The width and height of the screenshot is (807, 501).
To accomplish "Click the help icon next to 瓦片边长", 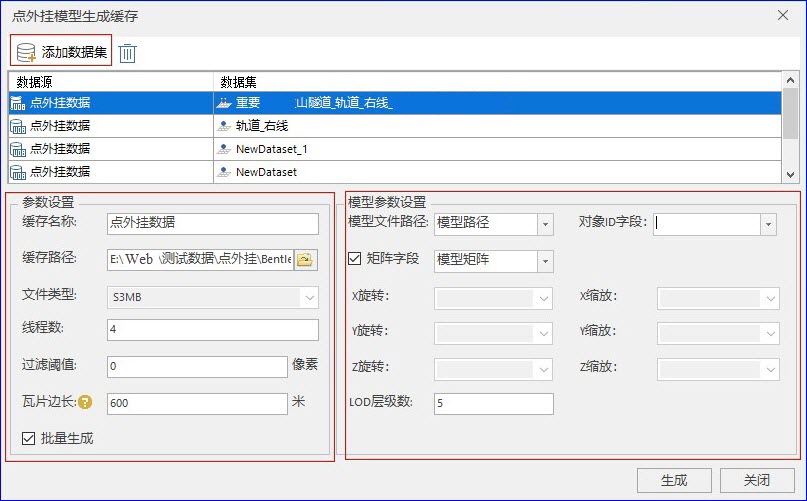I will point(85,402).
